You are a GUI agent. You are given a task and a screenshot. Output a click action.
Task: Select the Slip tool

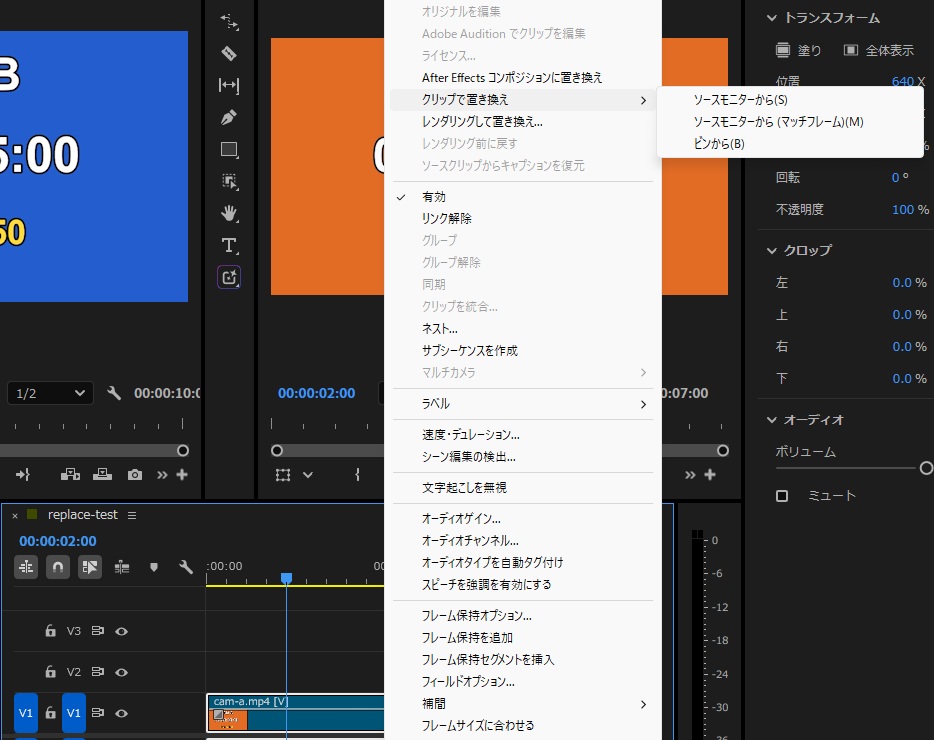coord(229,85)
